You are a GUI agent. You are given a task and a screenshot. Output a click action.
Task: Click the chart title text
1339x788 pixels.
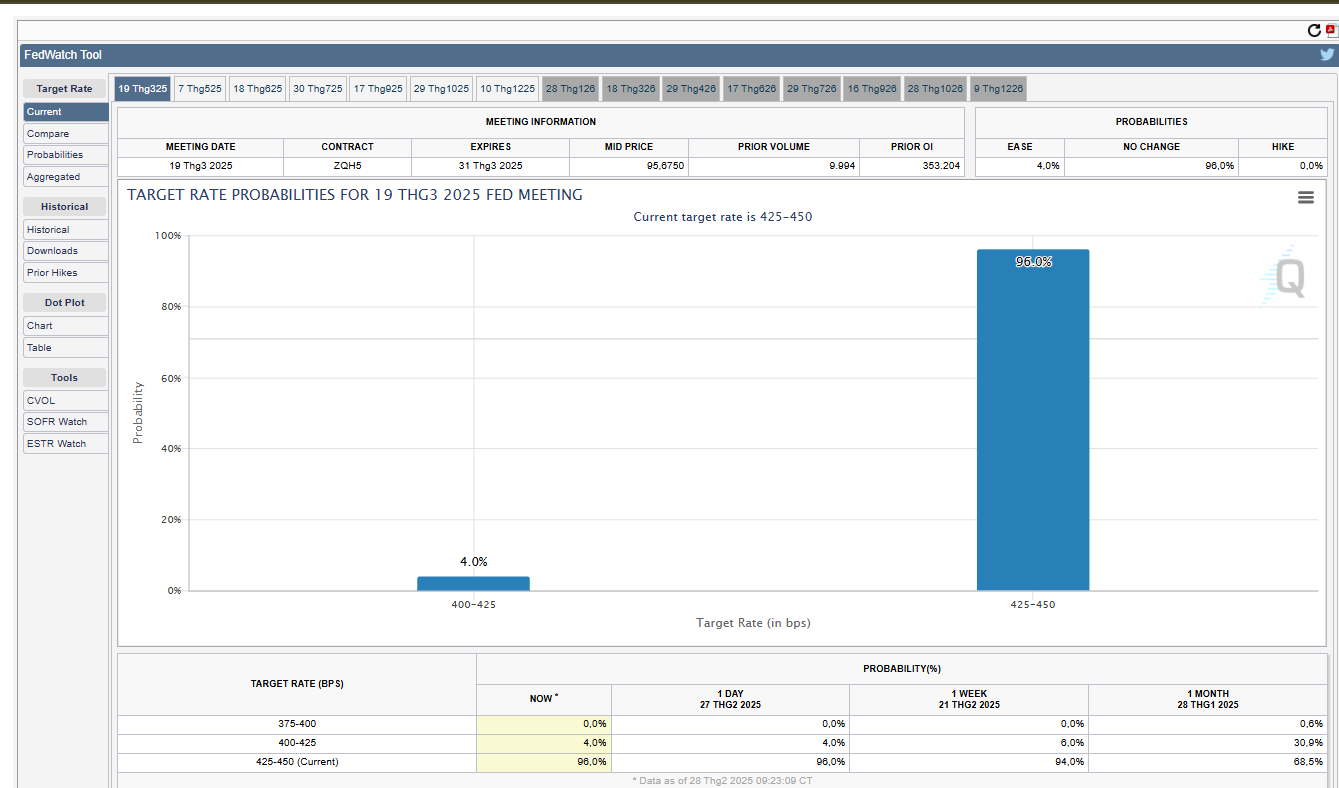tap(355, 195)
